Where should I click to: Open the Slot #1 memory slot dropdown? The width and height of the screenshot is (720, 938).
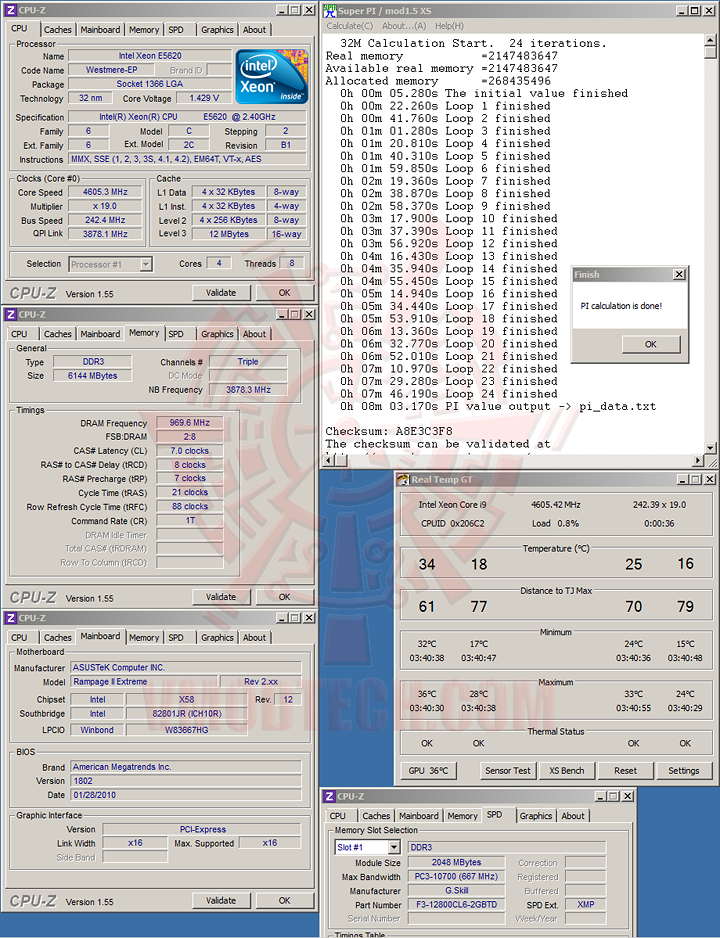(394, 847)
